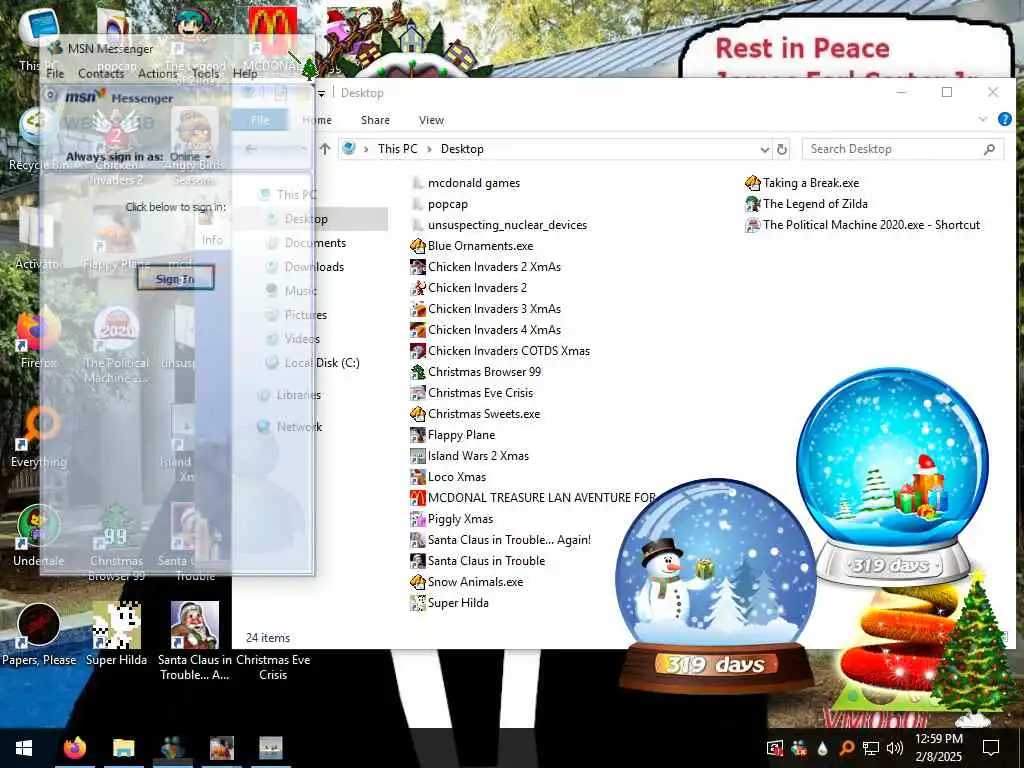This screenshot has height=768, width=1024.
Task: Select The Legend of Zilda file
Action: tap(807, 204)
